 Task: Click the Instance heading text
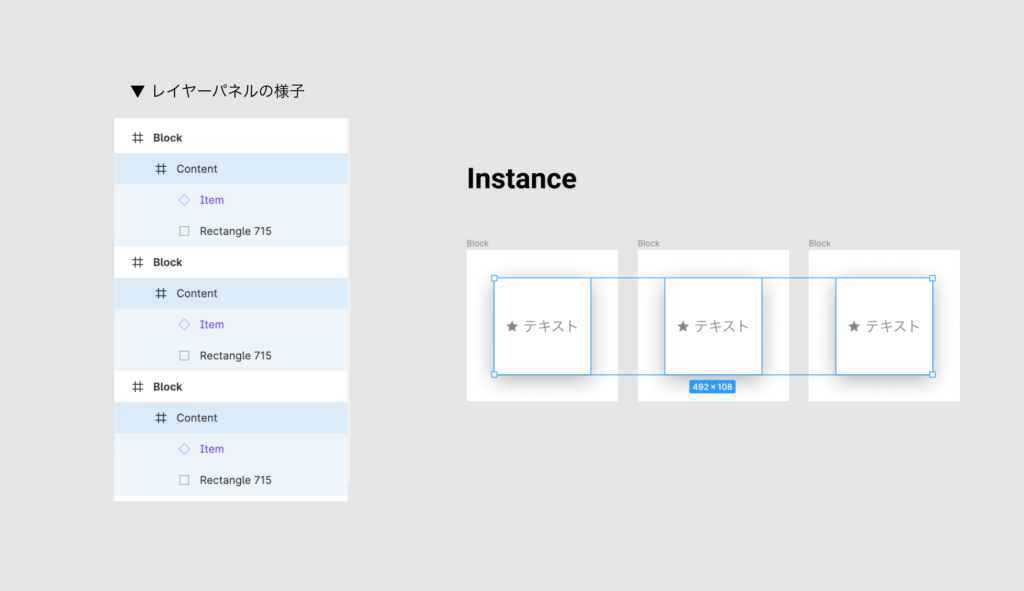point(521,179)
